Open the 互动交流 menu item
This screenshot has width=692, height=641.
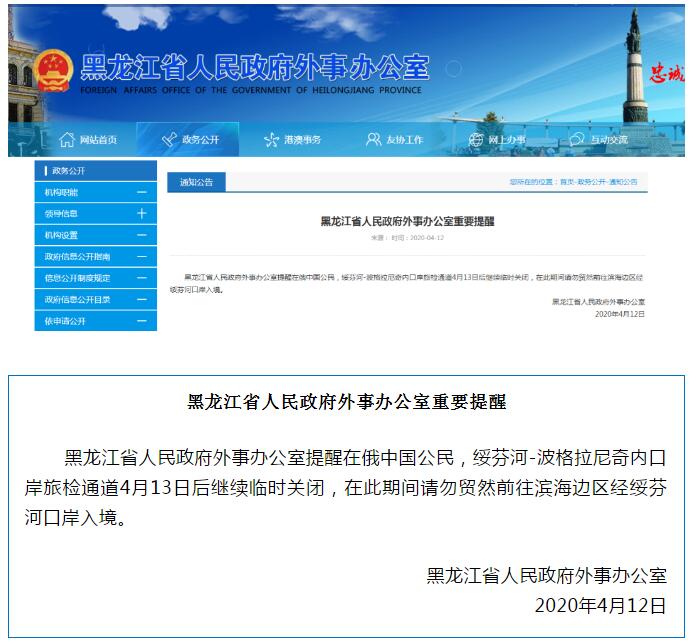(609, 140)
